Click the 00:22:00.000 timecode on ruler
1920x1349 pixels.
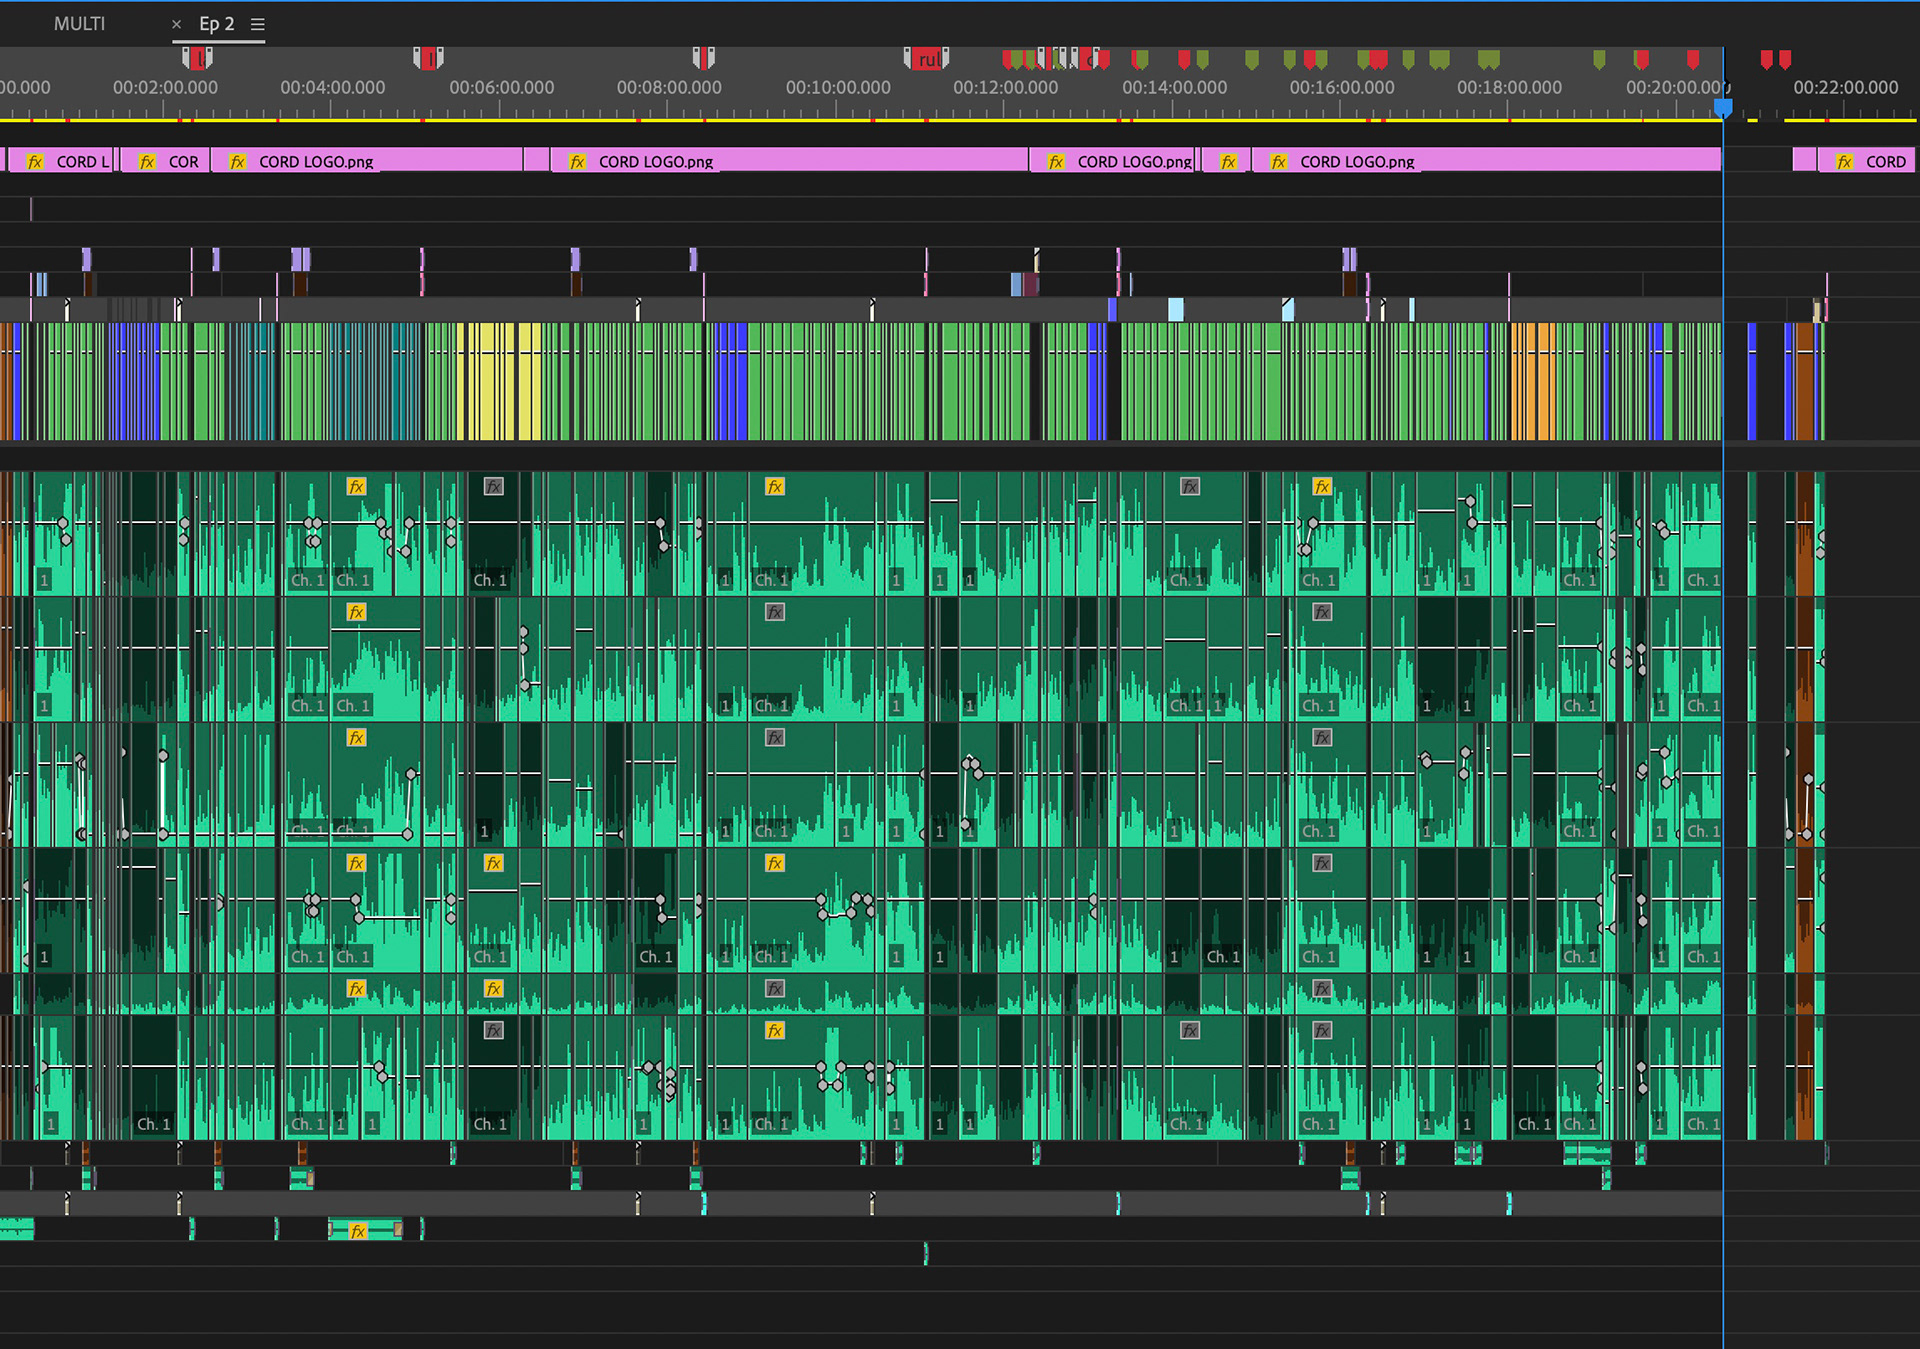pos(1845,88)
